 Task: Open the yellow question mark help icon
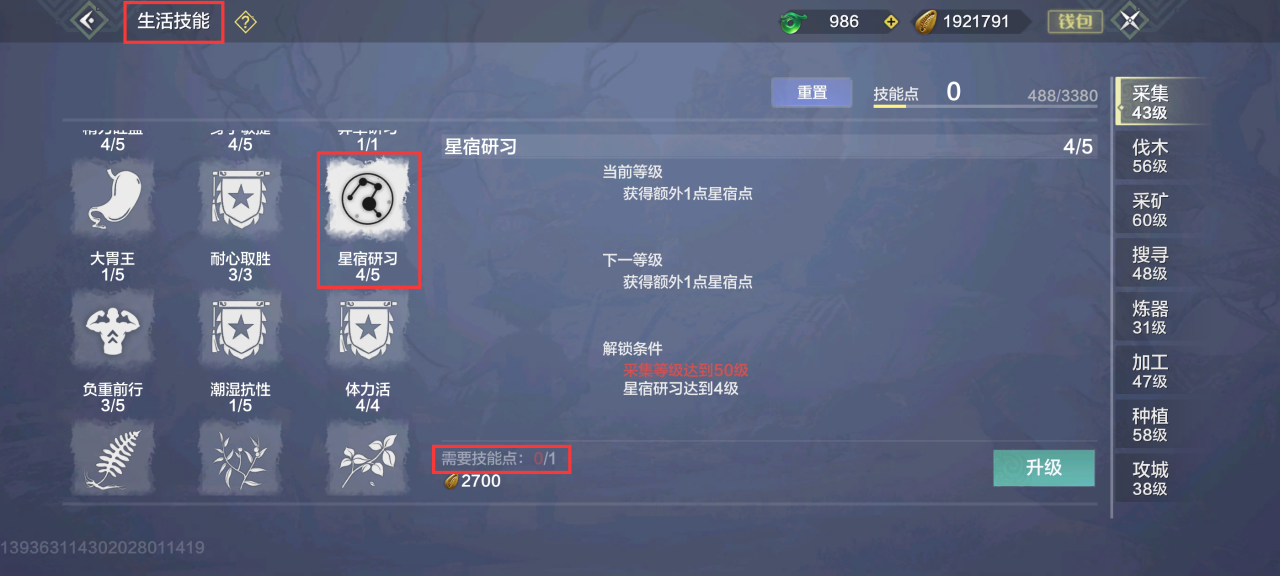coord(245,22)
